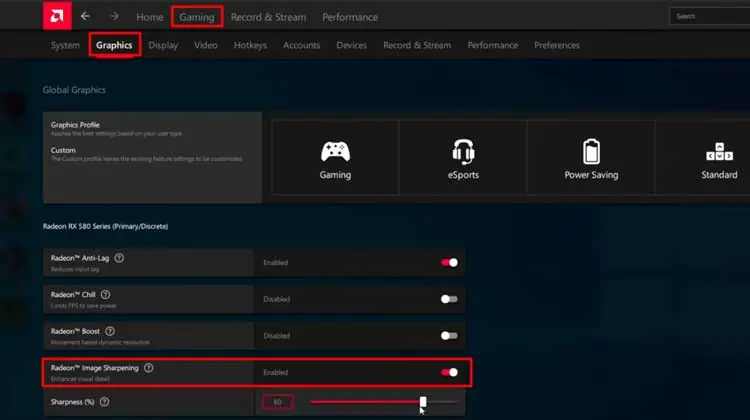Open the Home tab

pyautogui.click(x=150, y=17)
